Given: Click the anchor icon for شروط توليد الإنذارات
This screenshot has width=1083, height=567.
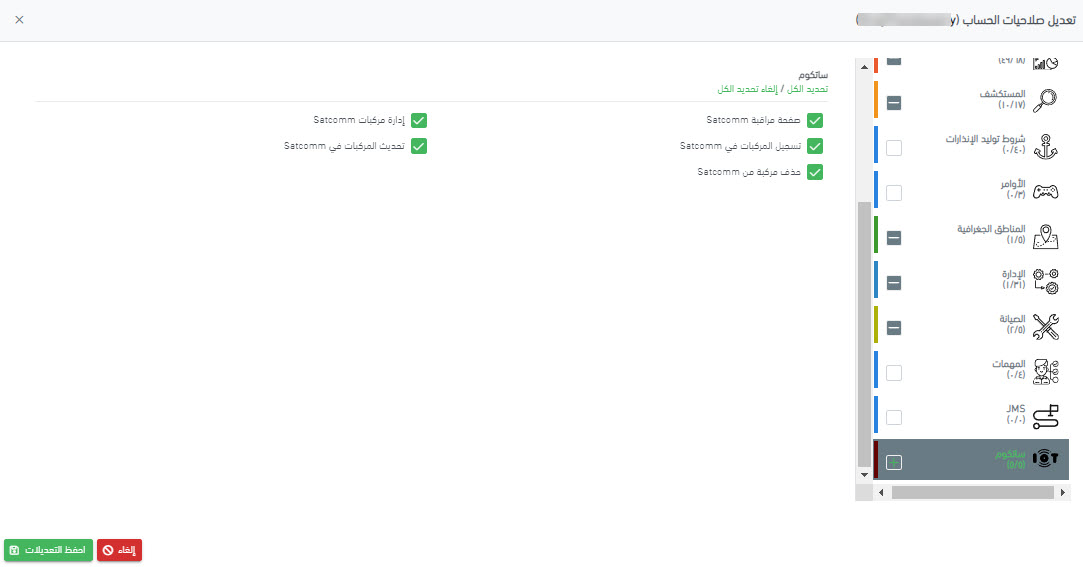Looking at the screenshot, I should (x=1045, y=146).
